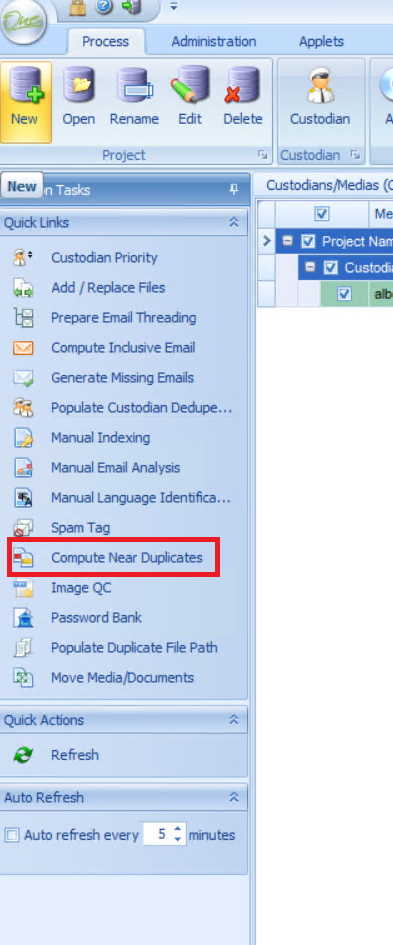Open the Custodian group dialog launcher

pos(356,155)
